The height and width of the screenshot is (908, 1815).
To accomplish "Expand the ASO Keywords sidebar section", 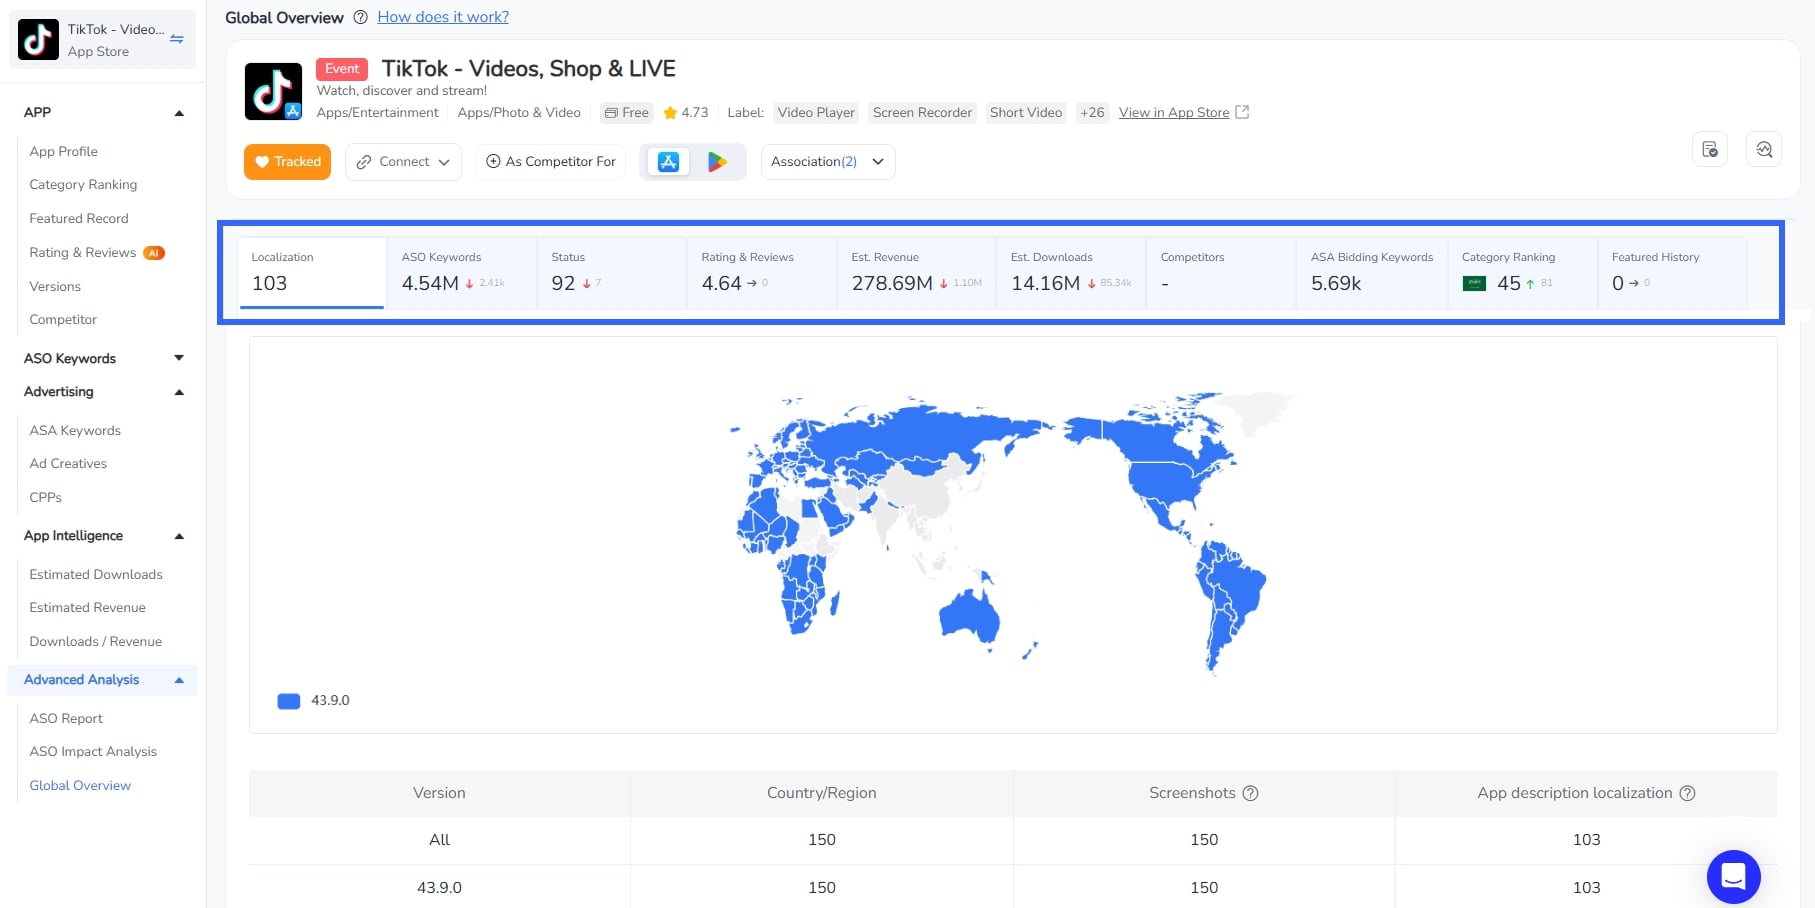I will (x=179, y=358).
